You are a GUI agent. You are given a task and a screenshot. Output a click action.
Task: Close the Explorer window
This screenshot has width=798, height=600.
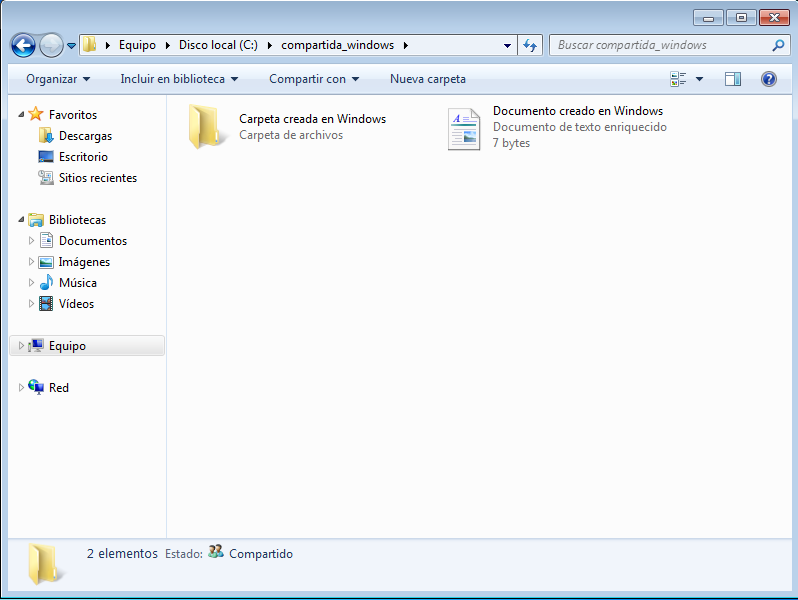point(774,18)
